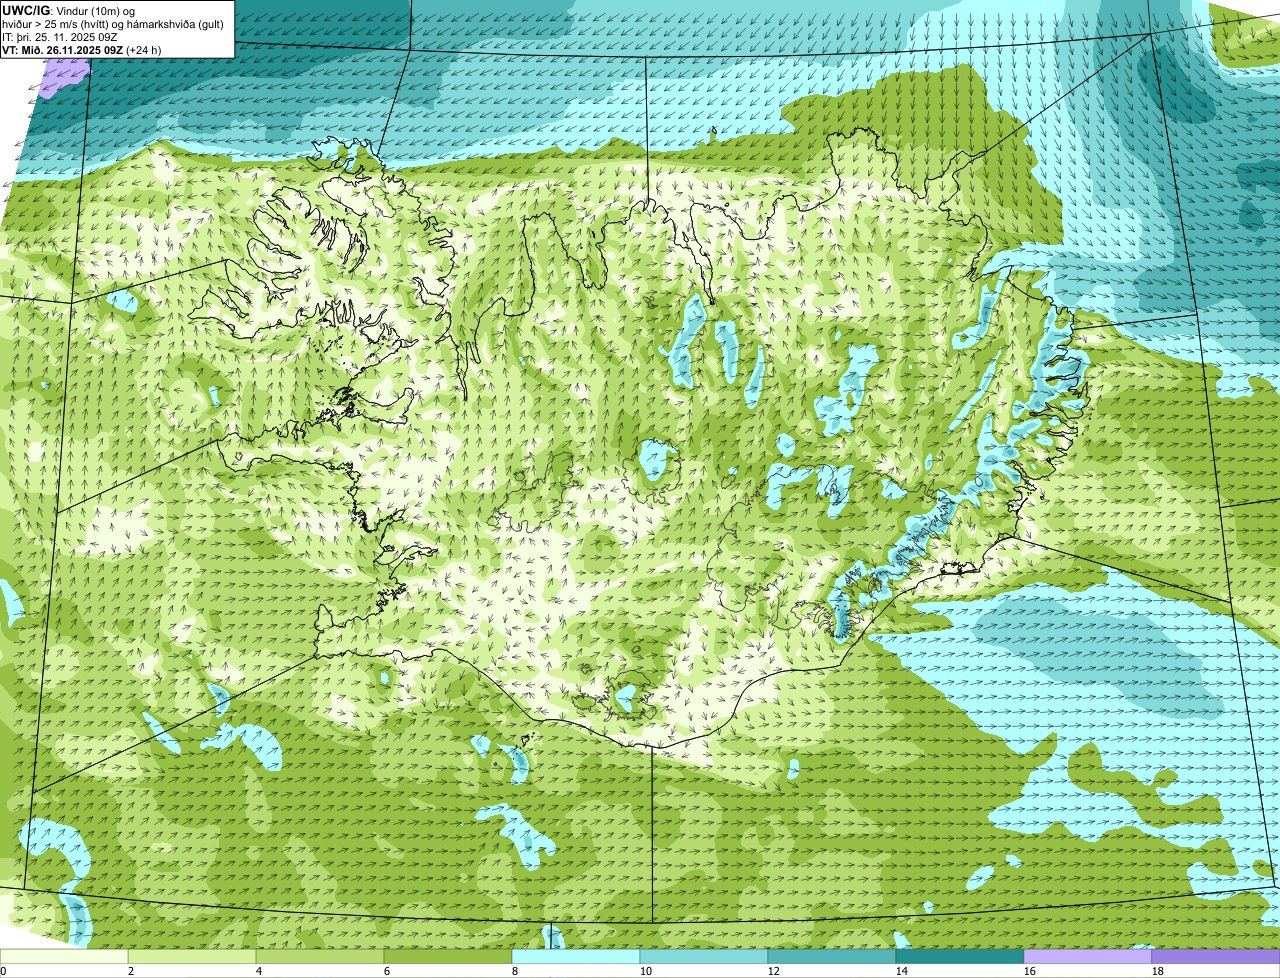Click the legend label "12"
Viewport: 1280px width, 978px height.
coord(774,971)
